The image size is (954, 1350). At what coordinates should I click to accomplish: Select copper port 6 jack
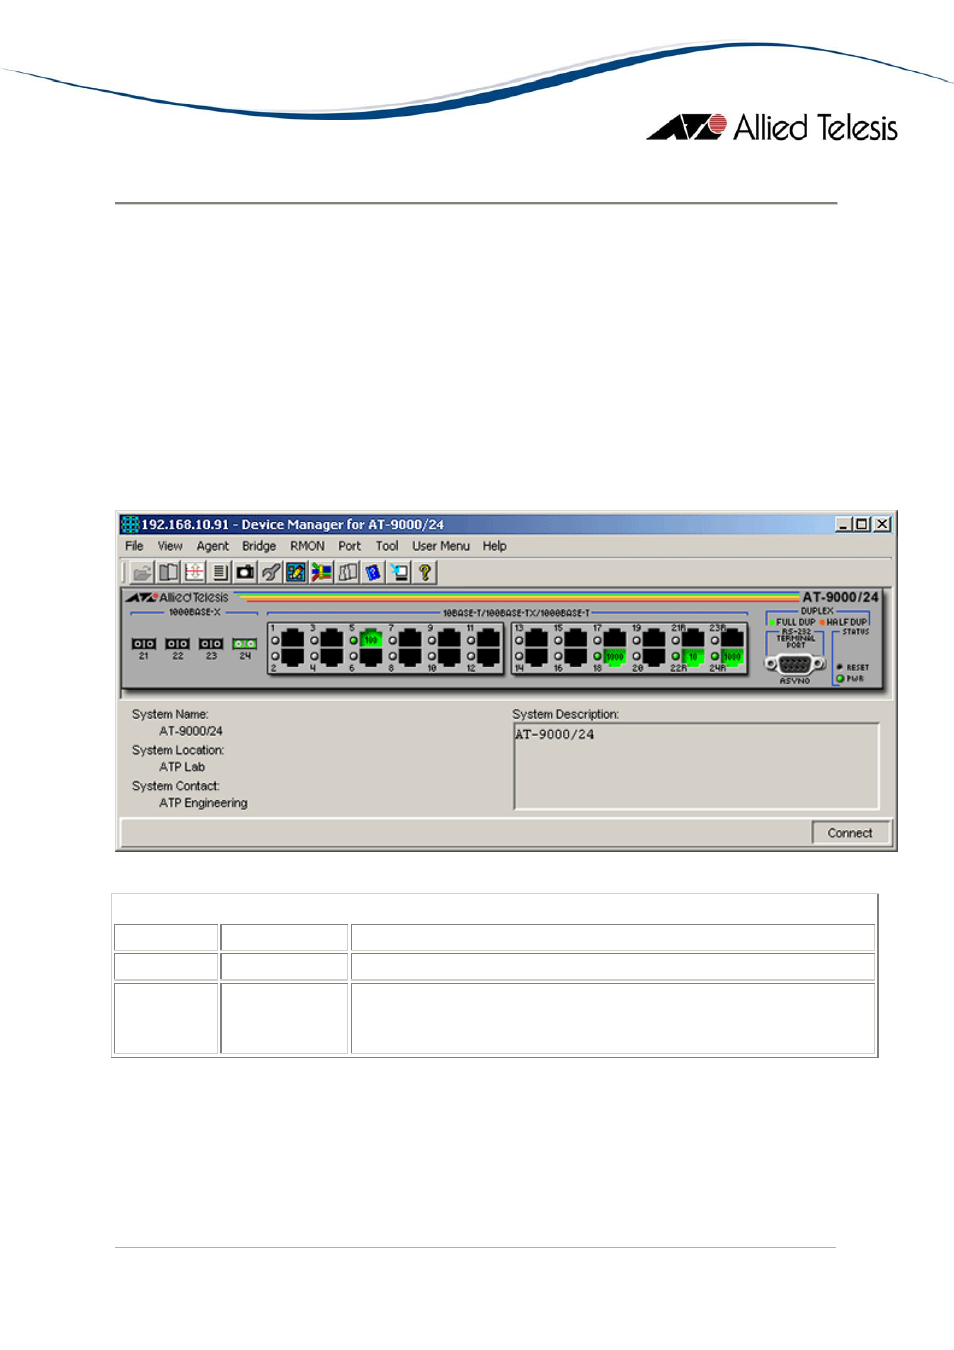click(371, 656)
